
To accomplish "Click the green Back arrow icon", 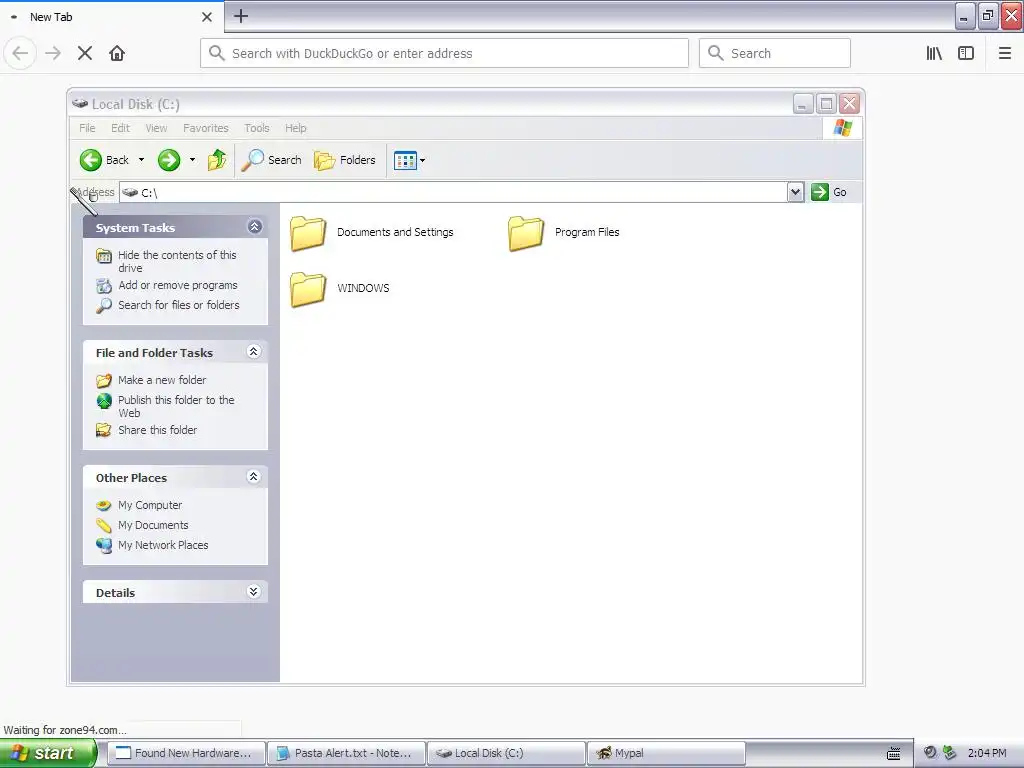I will tap(91, 160).
